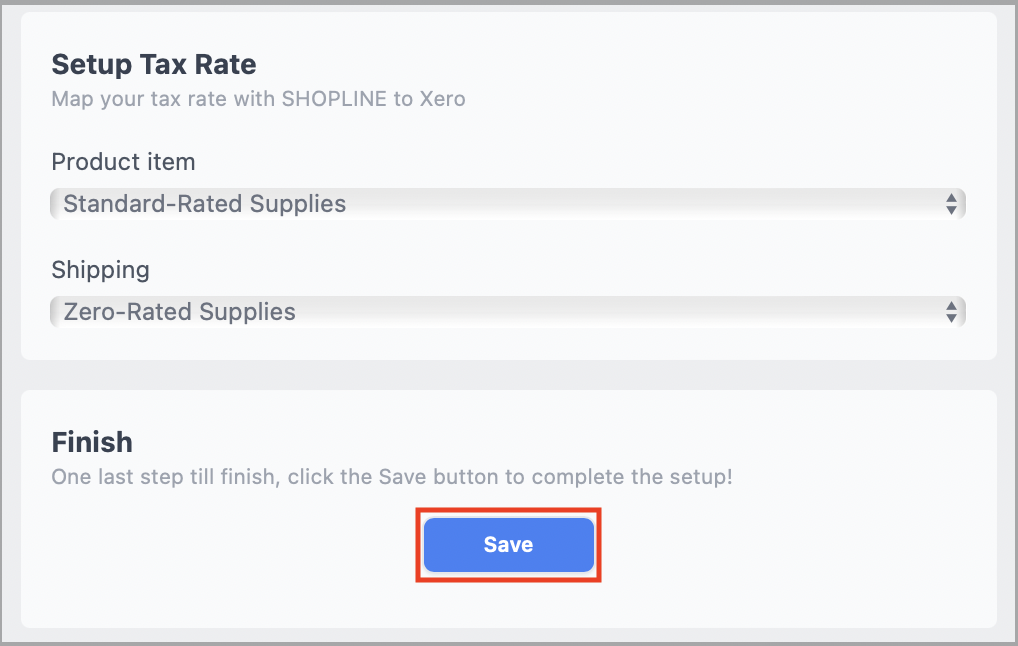Screen dimensions: 1018x646
Task: Expand the Standard-Rated Supplies selector
Action: click(x=507, y=203)
